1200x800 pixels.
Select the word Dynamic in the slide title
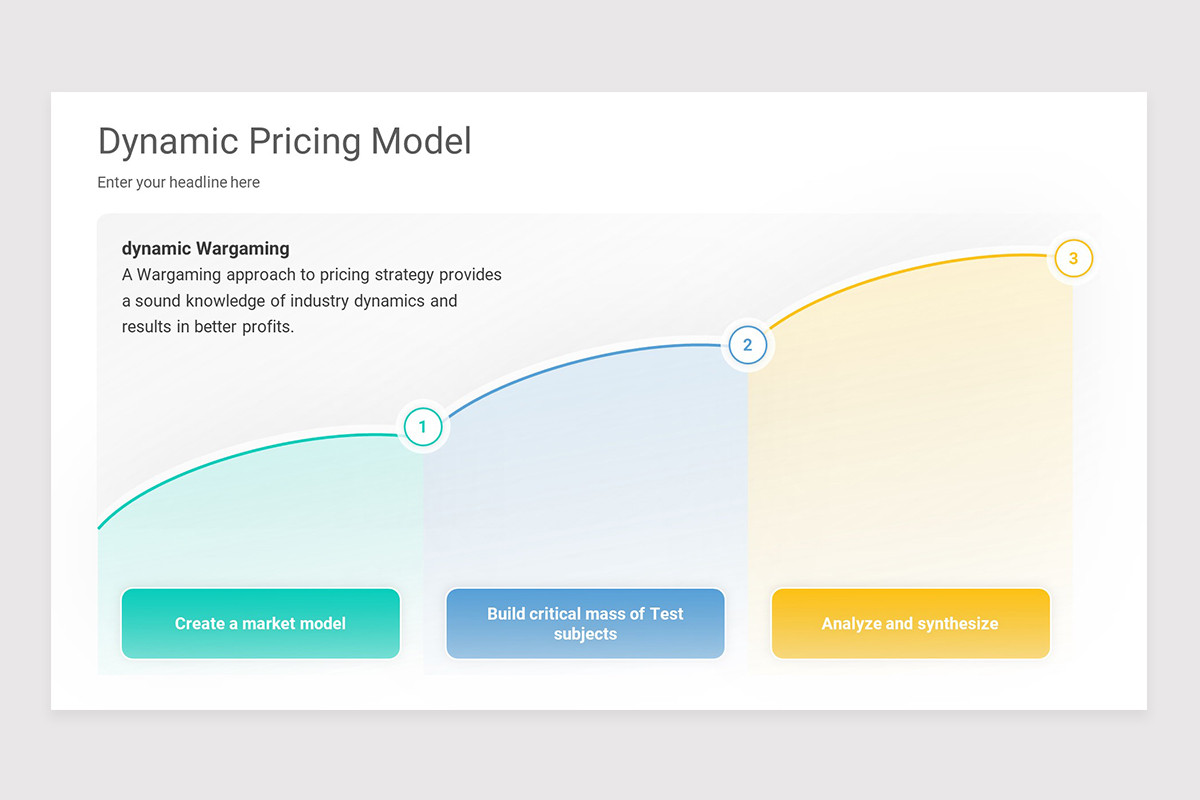(x=167, y=141)
